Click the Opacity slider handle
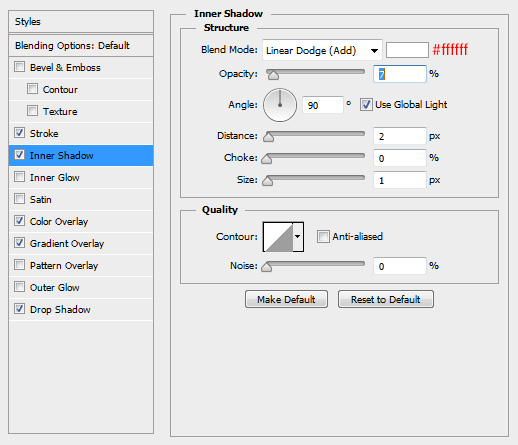518x445 pixels. (x=273, y=75)
